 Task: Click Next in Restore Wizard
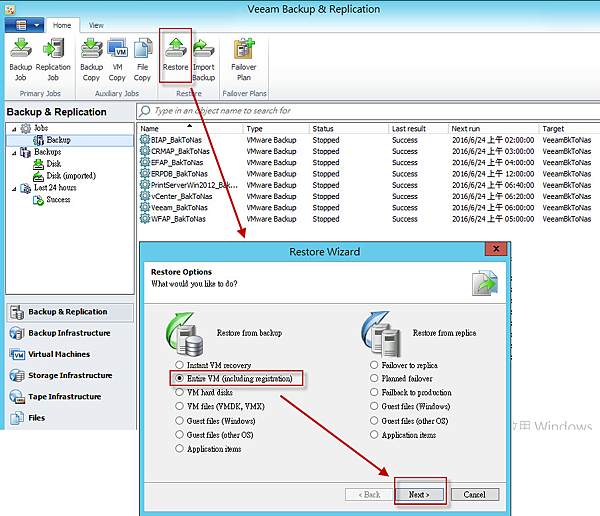(x=419, y=495)
